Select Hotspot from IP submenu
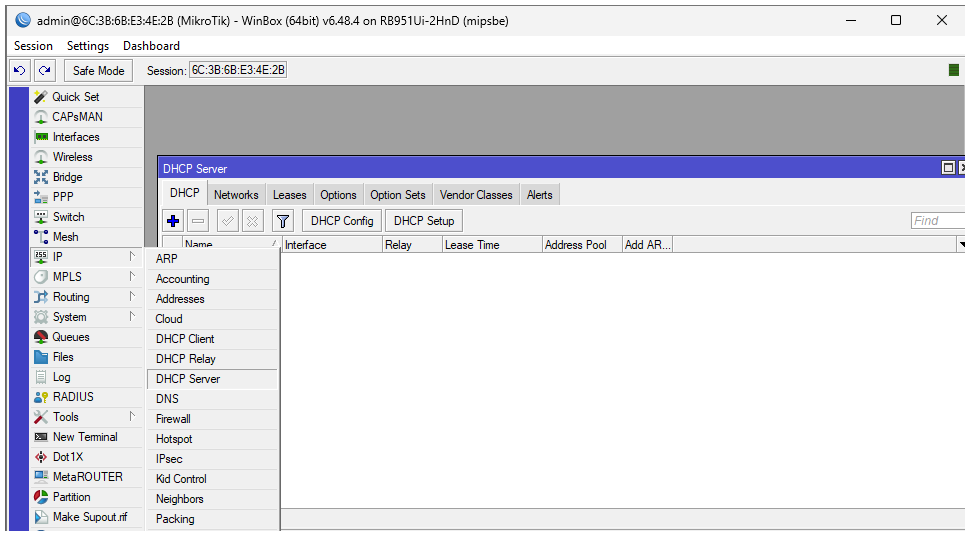Viewport: 970px width, 536px height. coord(212,439)
